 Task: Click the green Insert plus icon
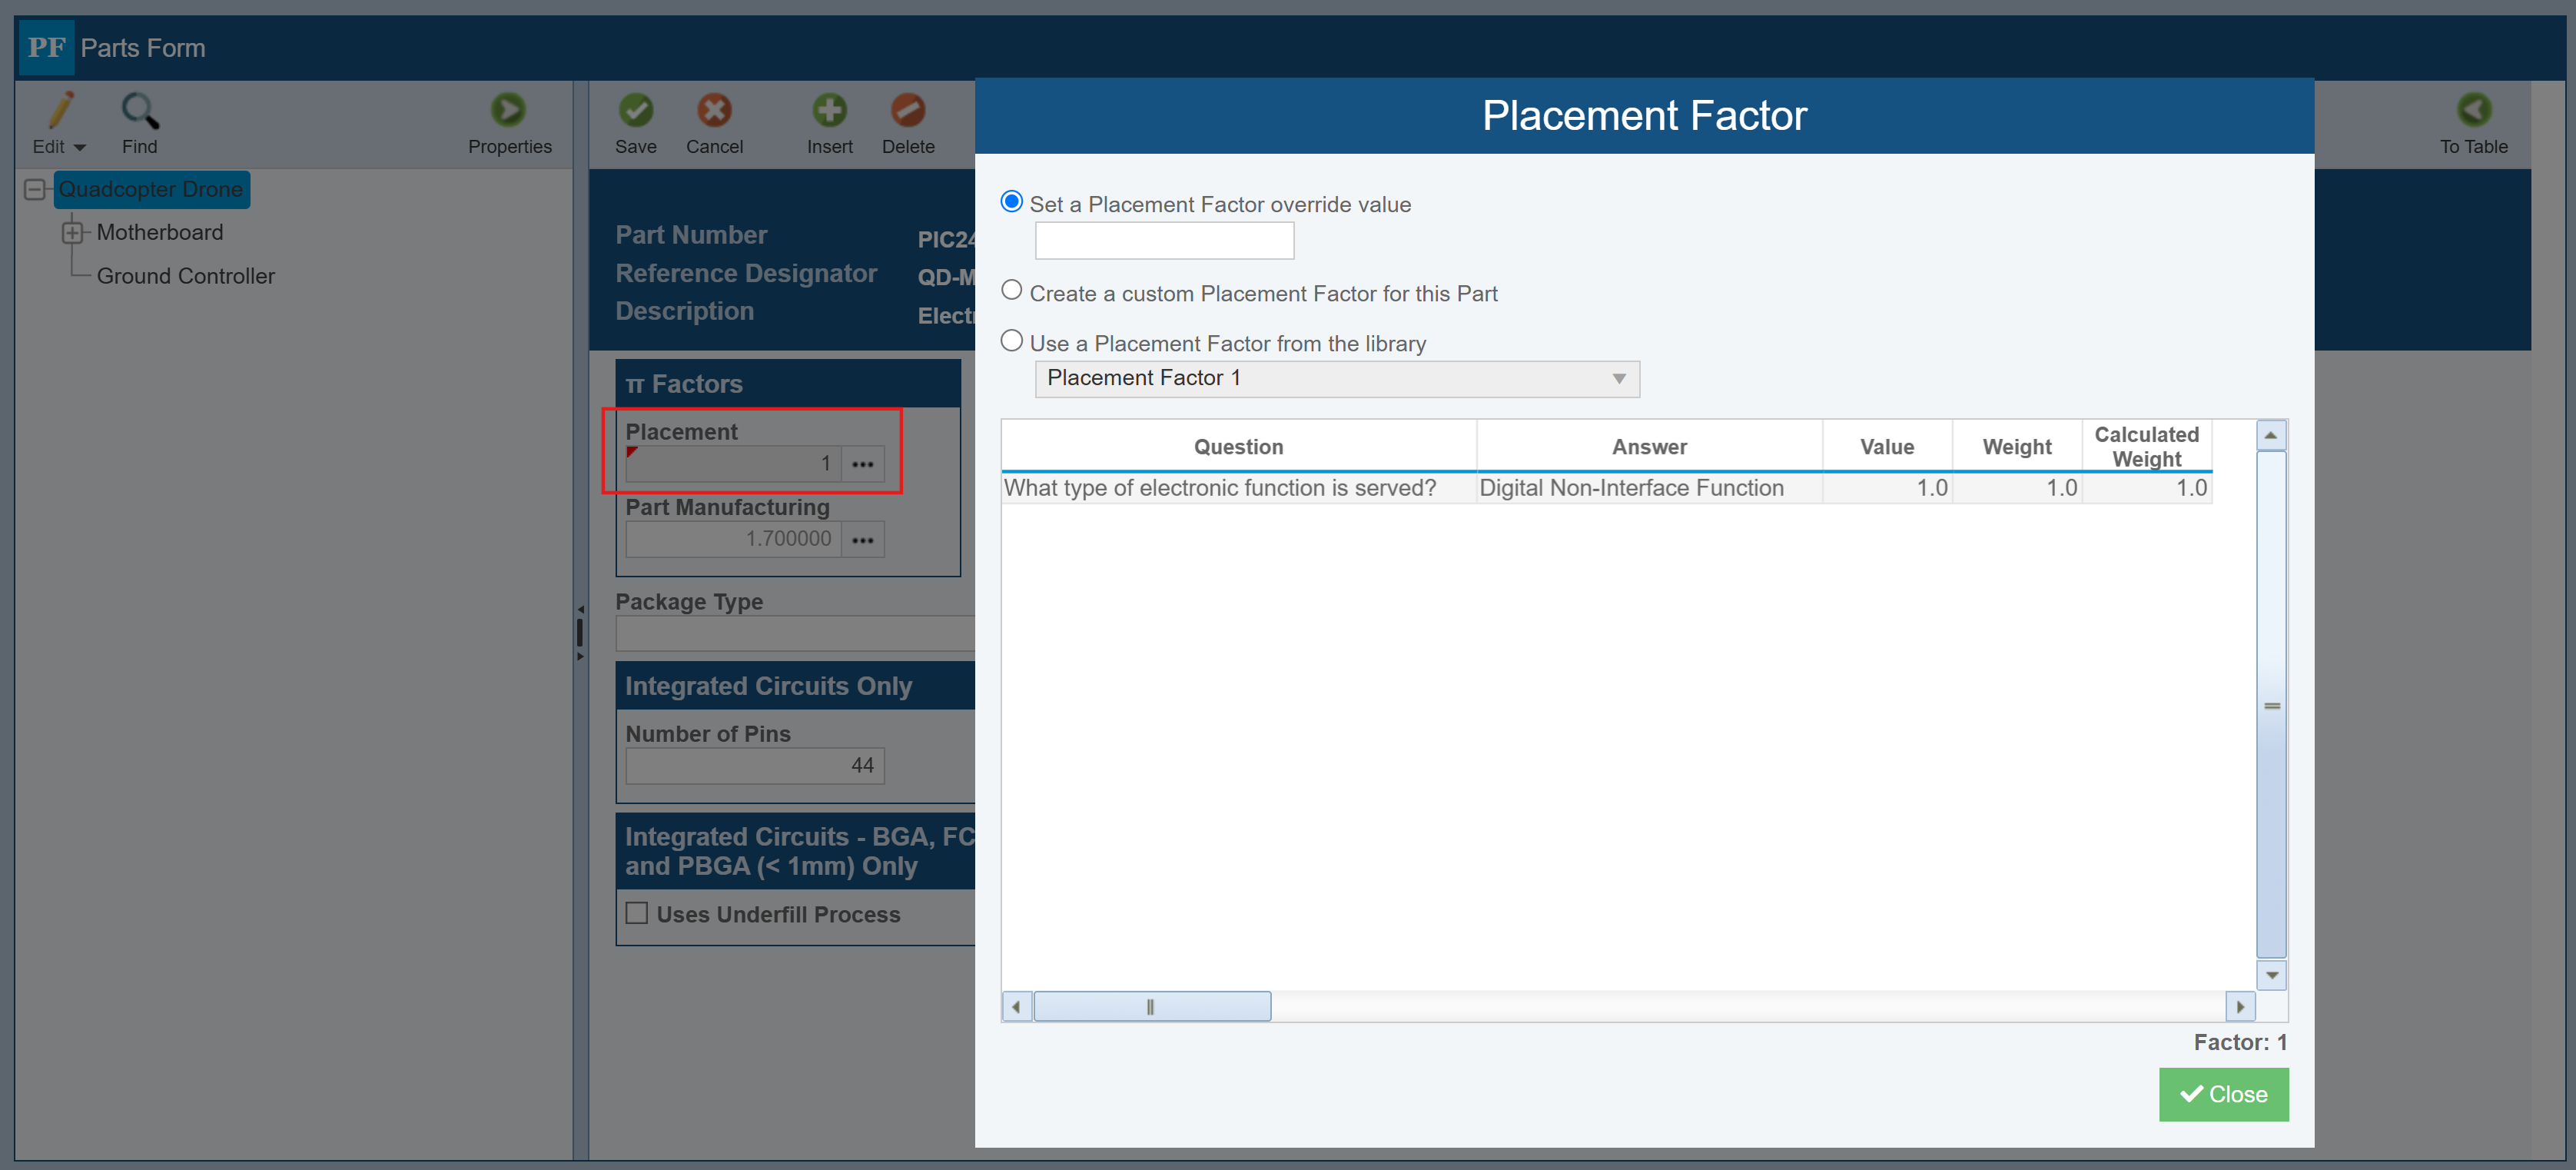pyautogui.click(x=829, y=110)
